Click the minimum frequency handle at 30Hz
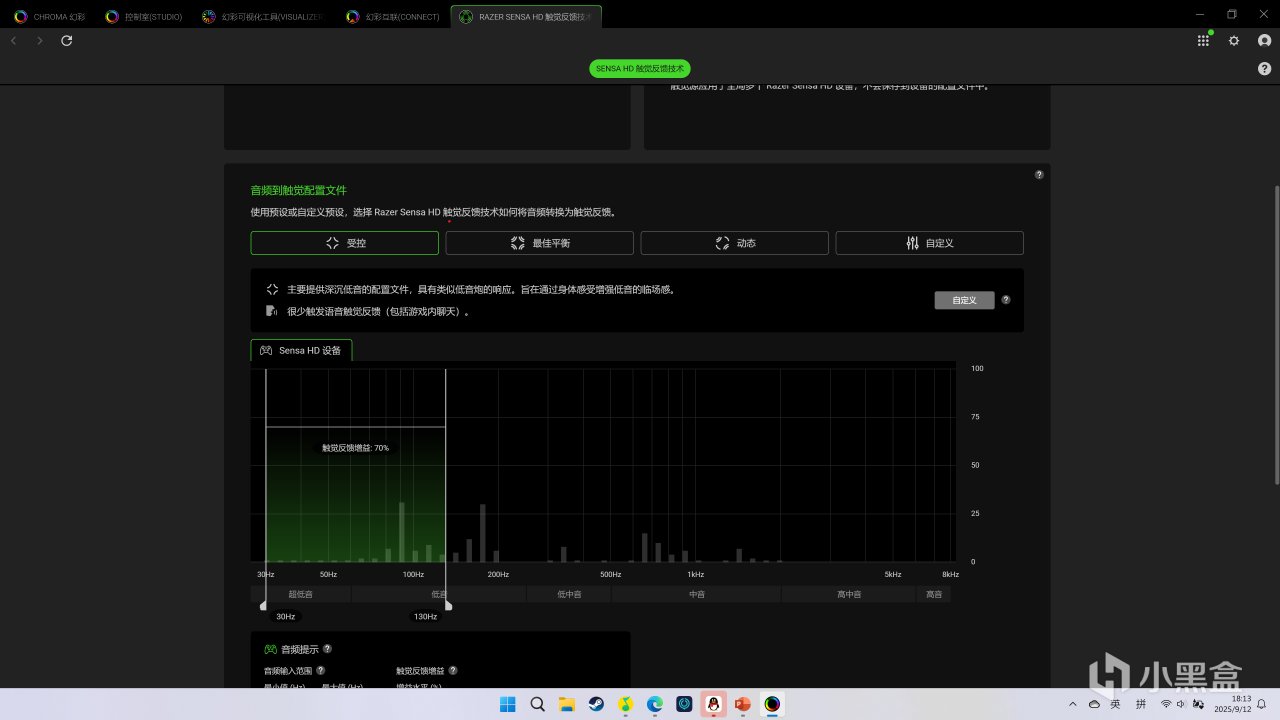The image size is (1280, 720). tap(263, 605)
